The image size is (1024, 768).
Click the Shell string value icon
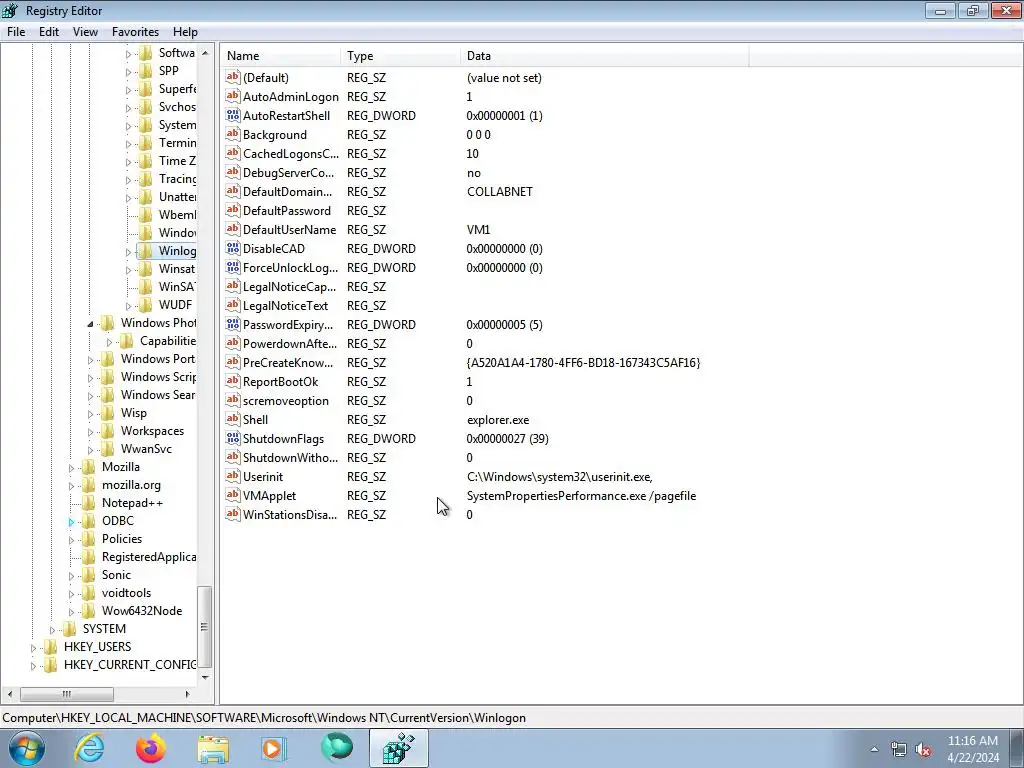232,419
